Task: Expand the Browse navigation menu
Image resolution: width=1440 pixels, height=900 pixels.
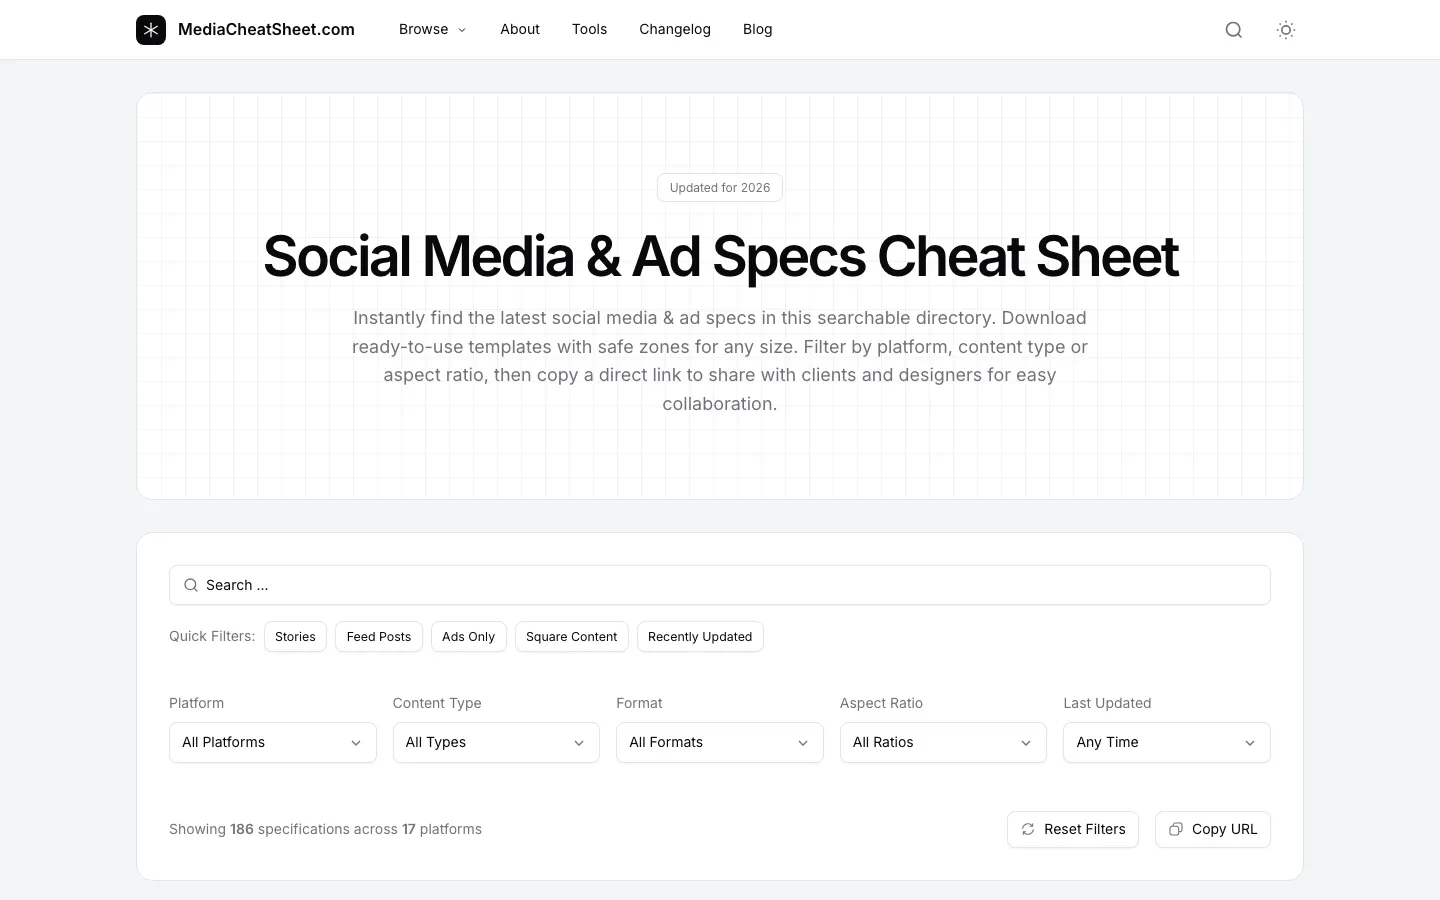Action: point(432,30)
